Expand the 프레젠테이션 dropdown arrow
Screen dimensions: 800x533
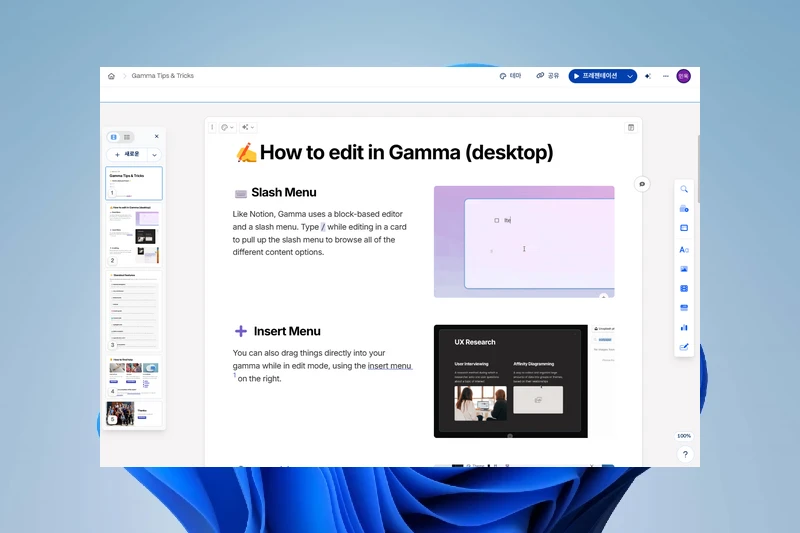point(630,76)
